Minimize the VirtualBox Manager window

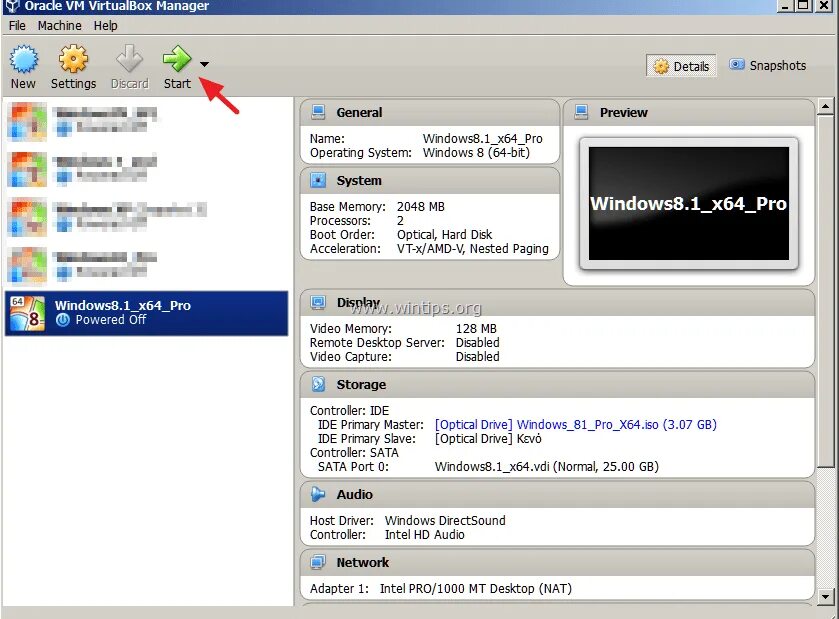(x=785, y=5)
